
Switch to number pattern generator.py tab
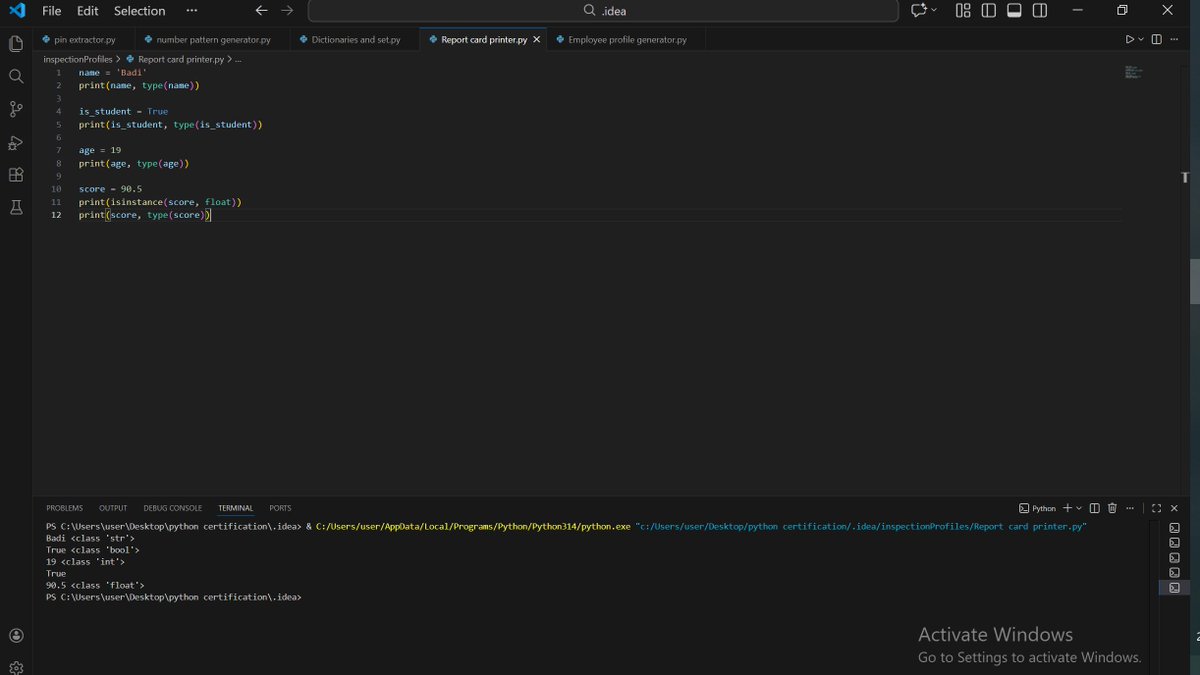(x=213, y=39)
